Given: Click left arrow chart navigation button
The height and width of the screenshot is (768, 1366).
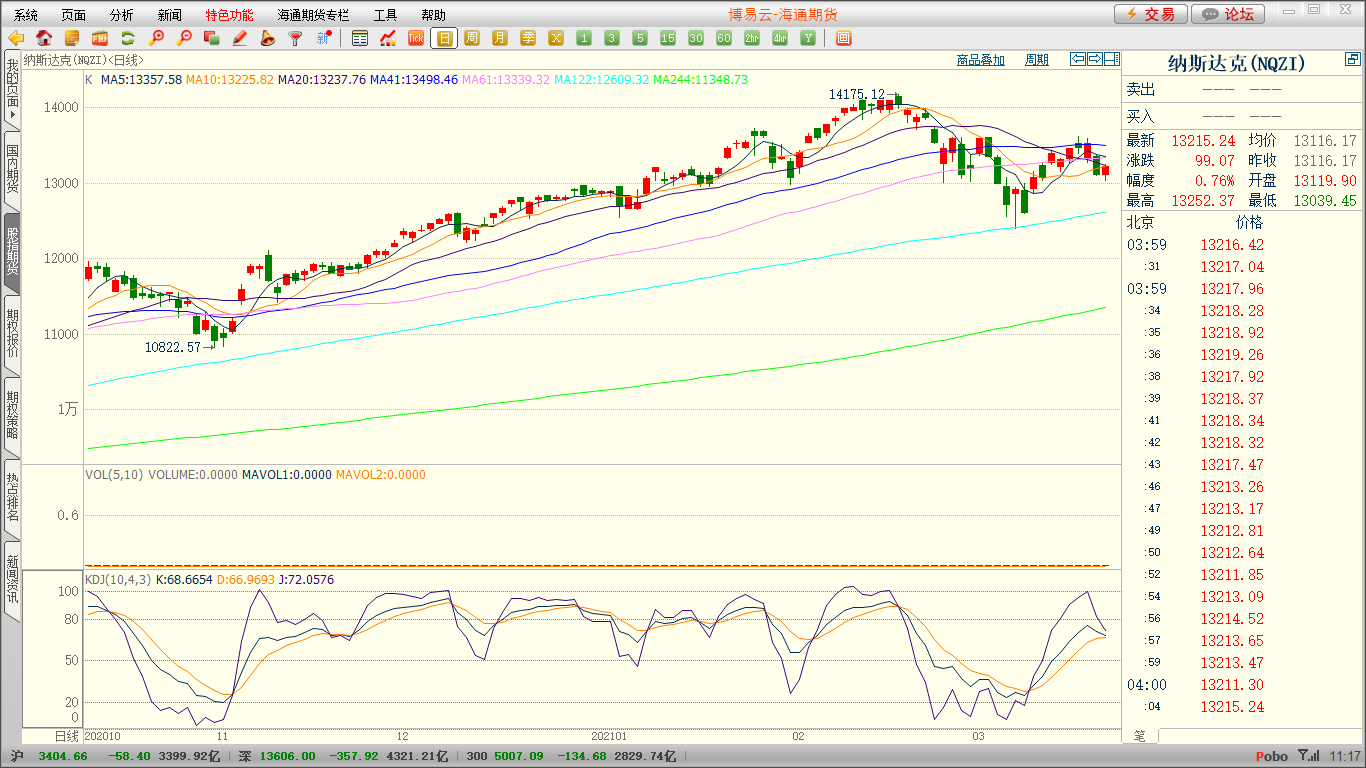Looking at the screenshot, I should [x=1078, y=59].
